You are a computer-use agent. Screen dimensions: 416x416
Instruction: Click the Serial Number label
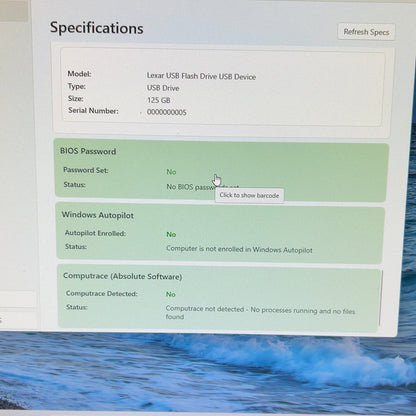point(93,111)
